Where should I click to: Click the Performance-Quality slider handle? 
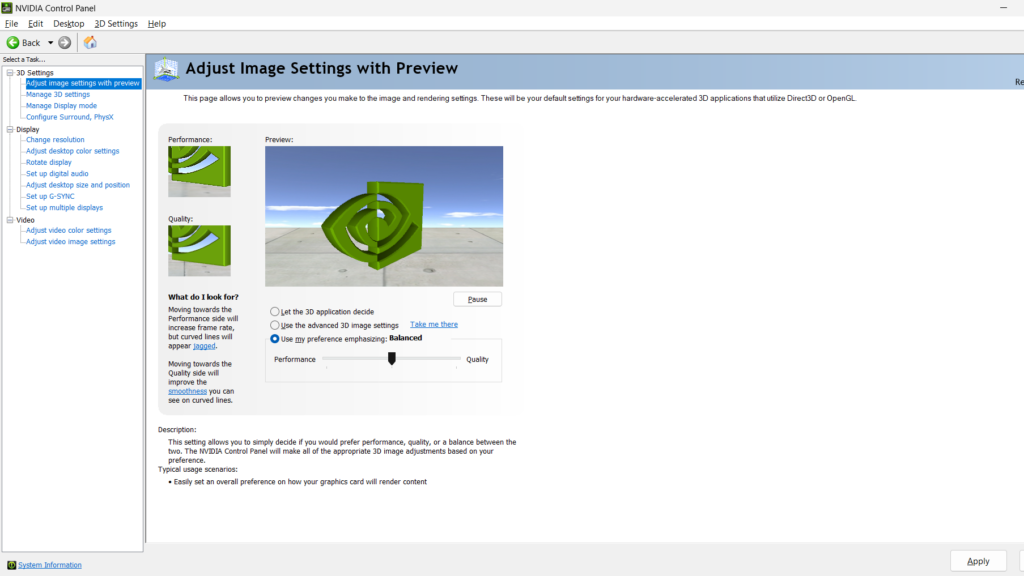[x=391, y=358]
